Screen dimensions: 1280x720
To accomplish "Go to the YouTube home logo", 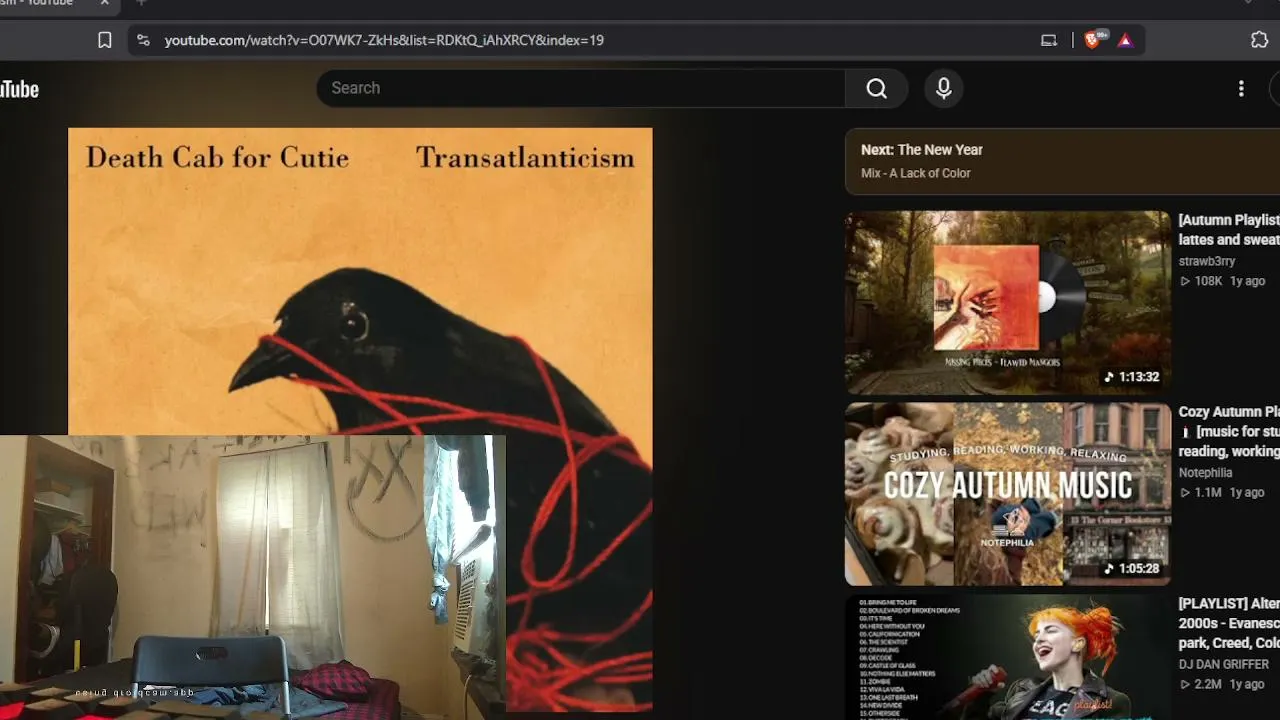I will click(x=19, y=89).
